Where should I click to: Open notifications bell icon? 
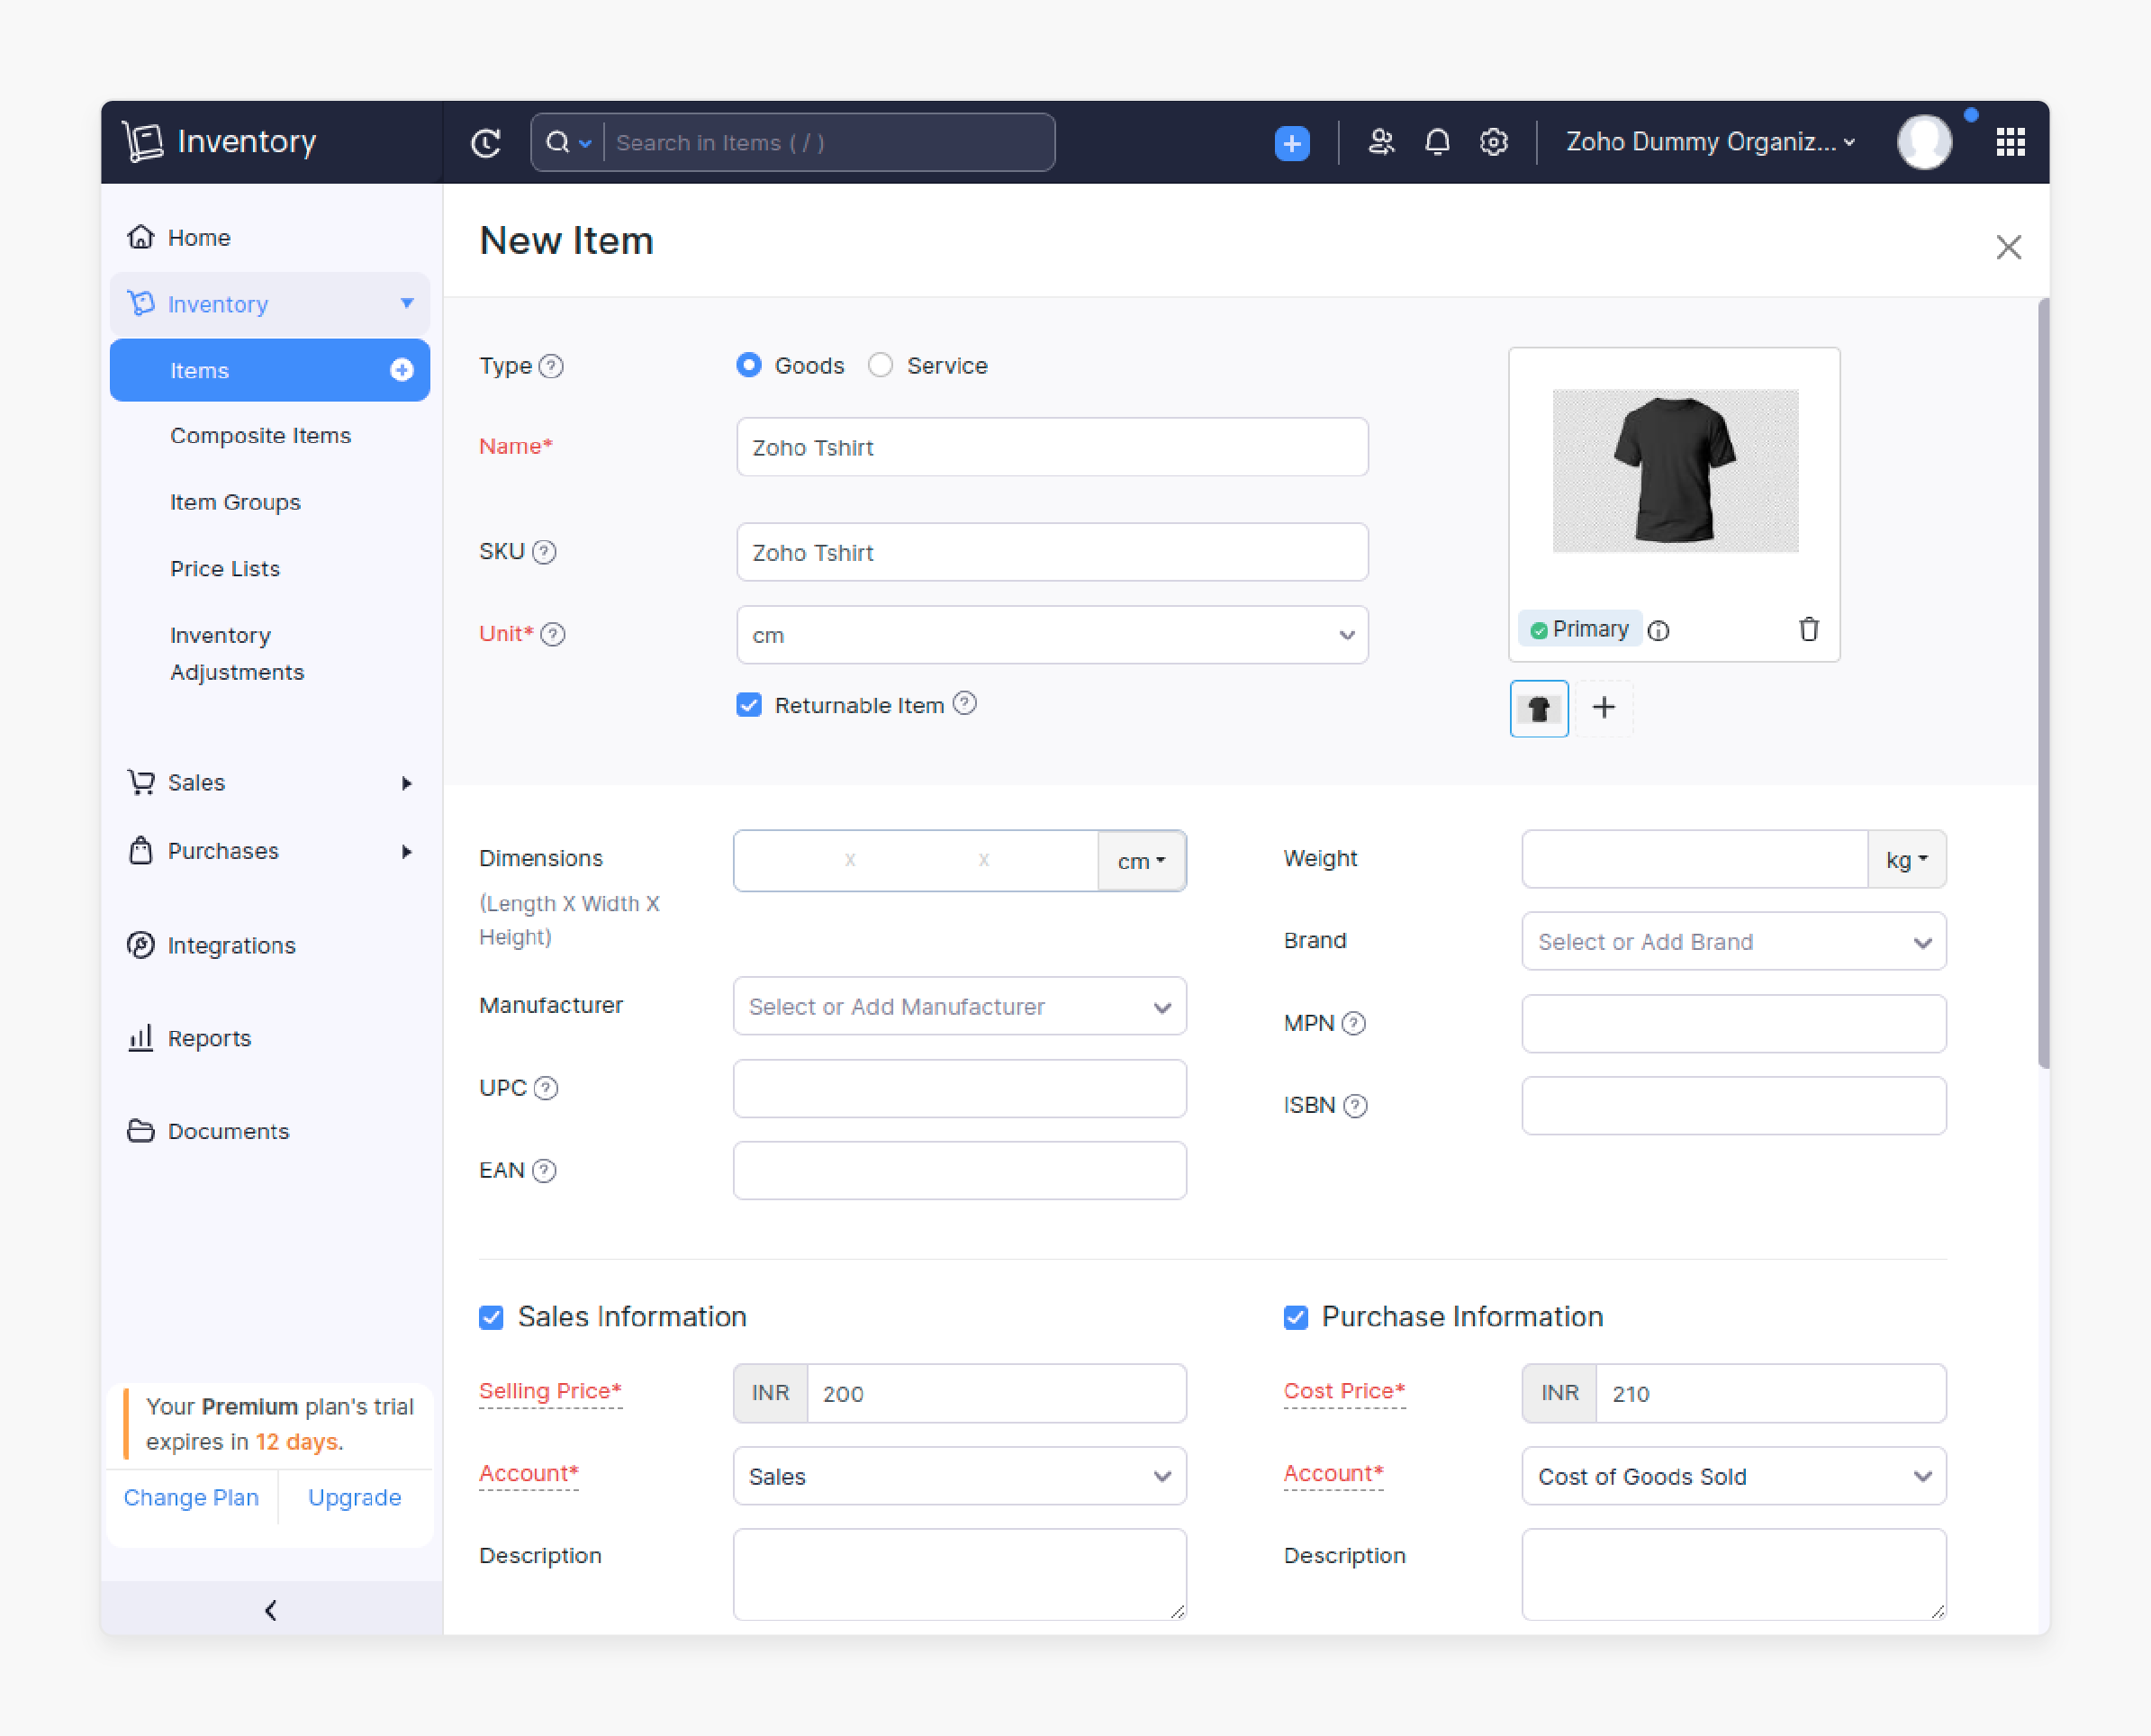(x=1437, y=142)
